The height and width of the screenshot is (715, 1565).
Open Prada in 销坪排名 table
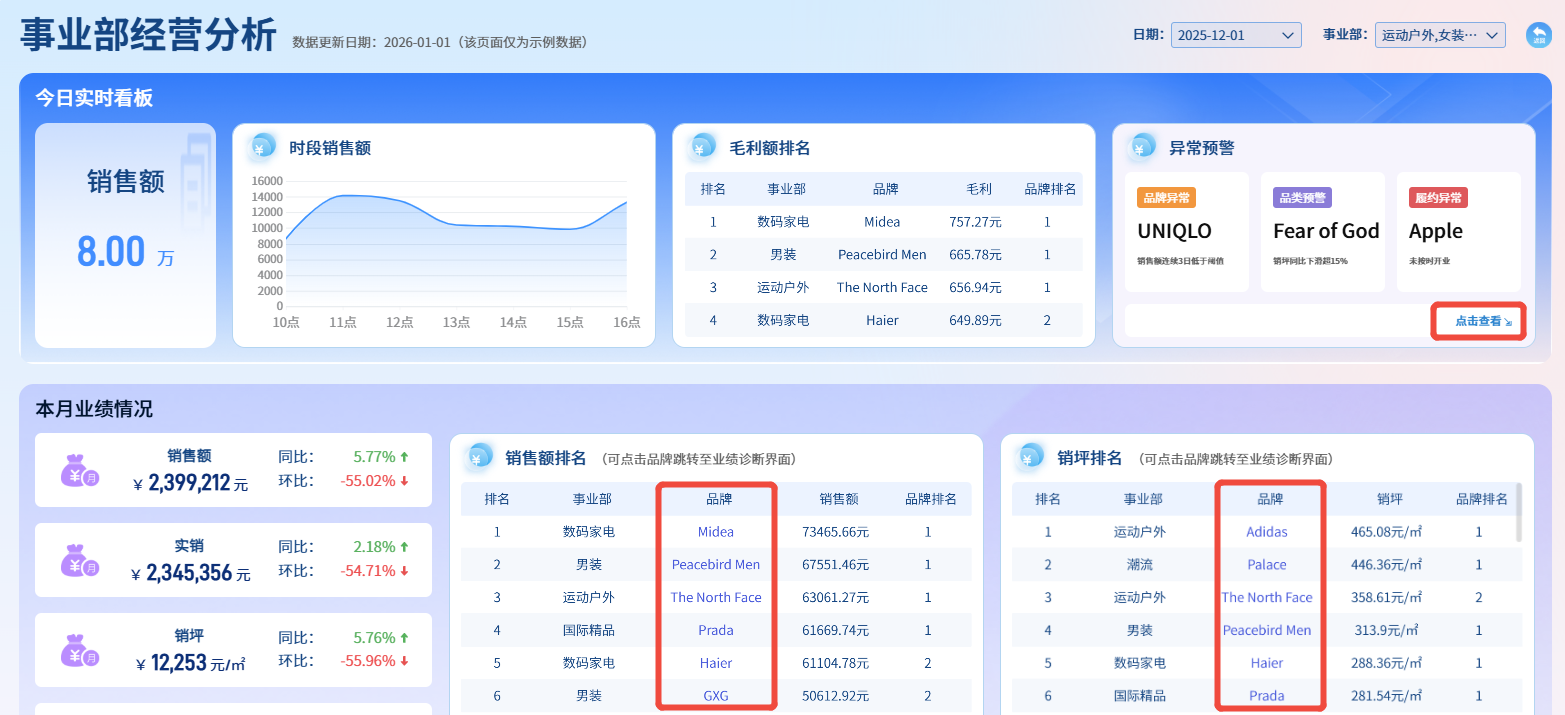[1267, 696]
